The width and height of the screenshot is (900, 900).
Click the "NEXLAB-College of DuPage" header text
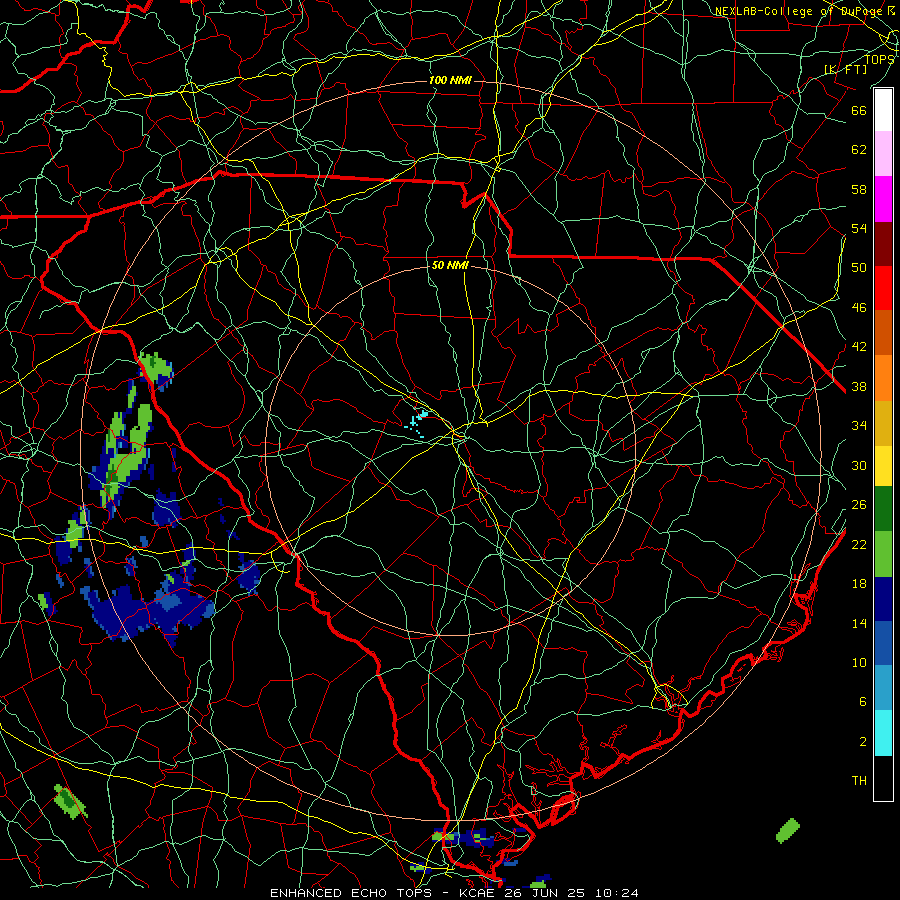click(x=801, y=11)
